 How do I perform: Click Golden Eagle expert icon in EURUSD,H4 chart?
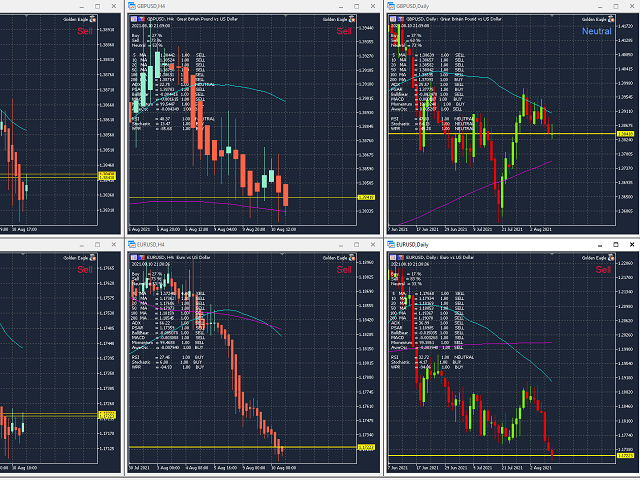pyautogui.click(x=352, y=258)
